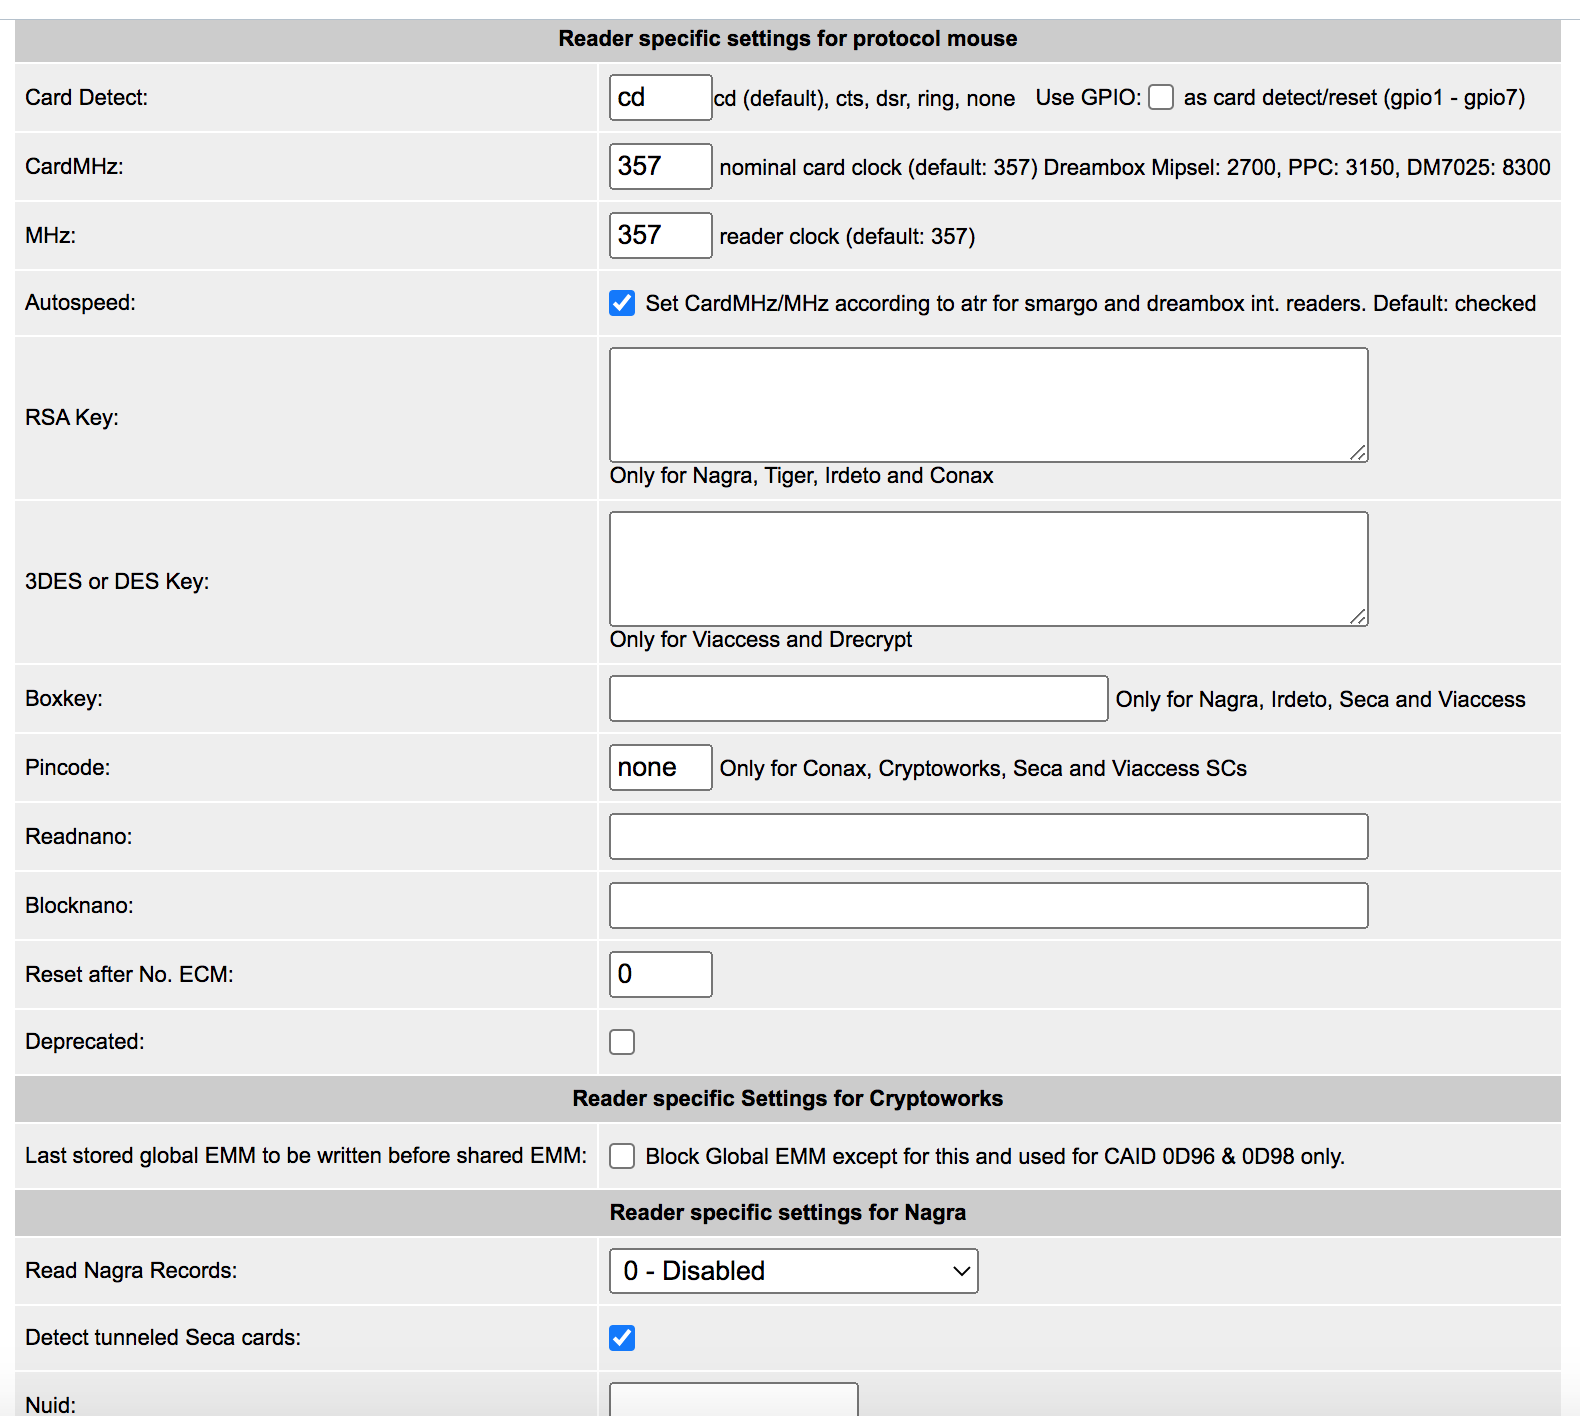This screenshot has height=1416, width=1580.
Task: Click 'Only for Viaccess and Drecrypt' text
Action: 761,640
